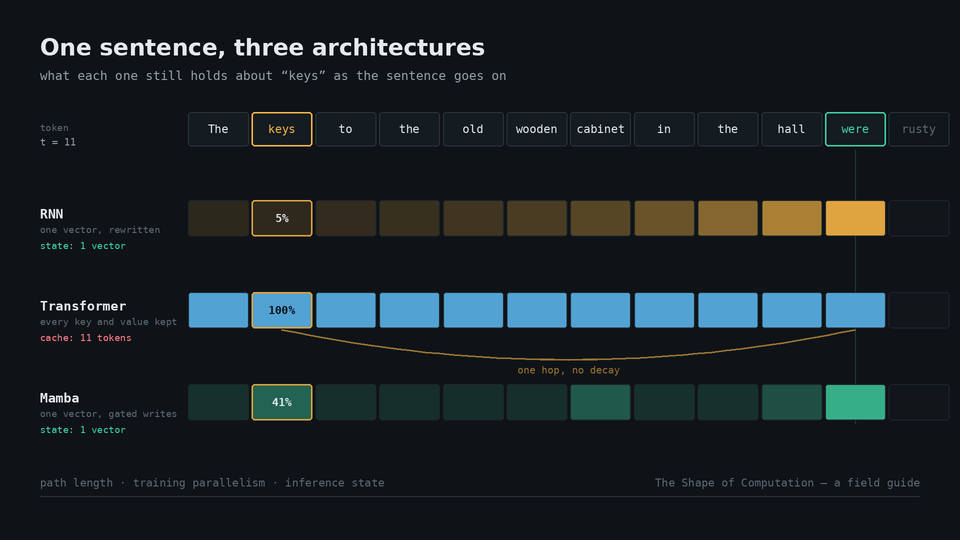This screenshot has width=960, height=540.
Task: Click the RNN cell under 'hall'
Action: tap(791, 218)
